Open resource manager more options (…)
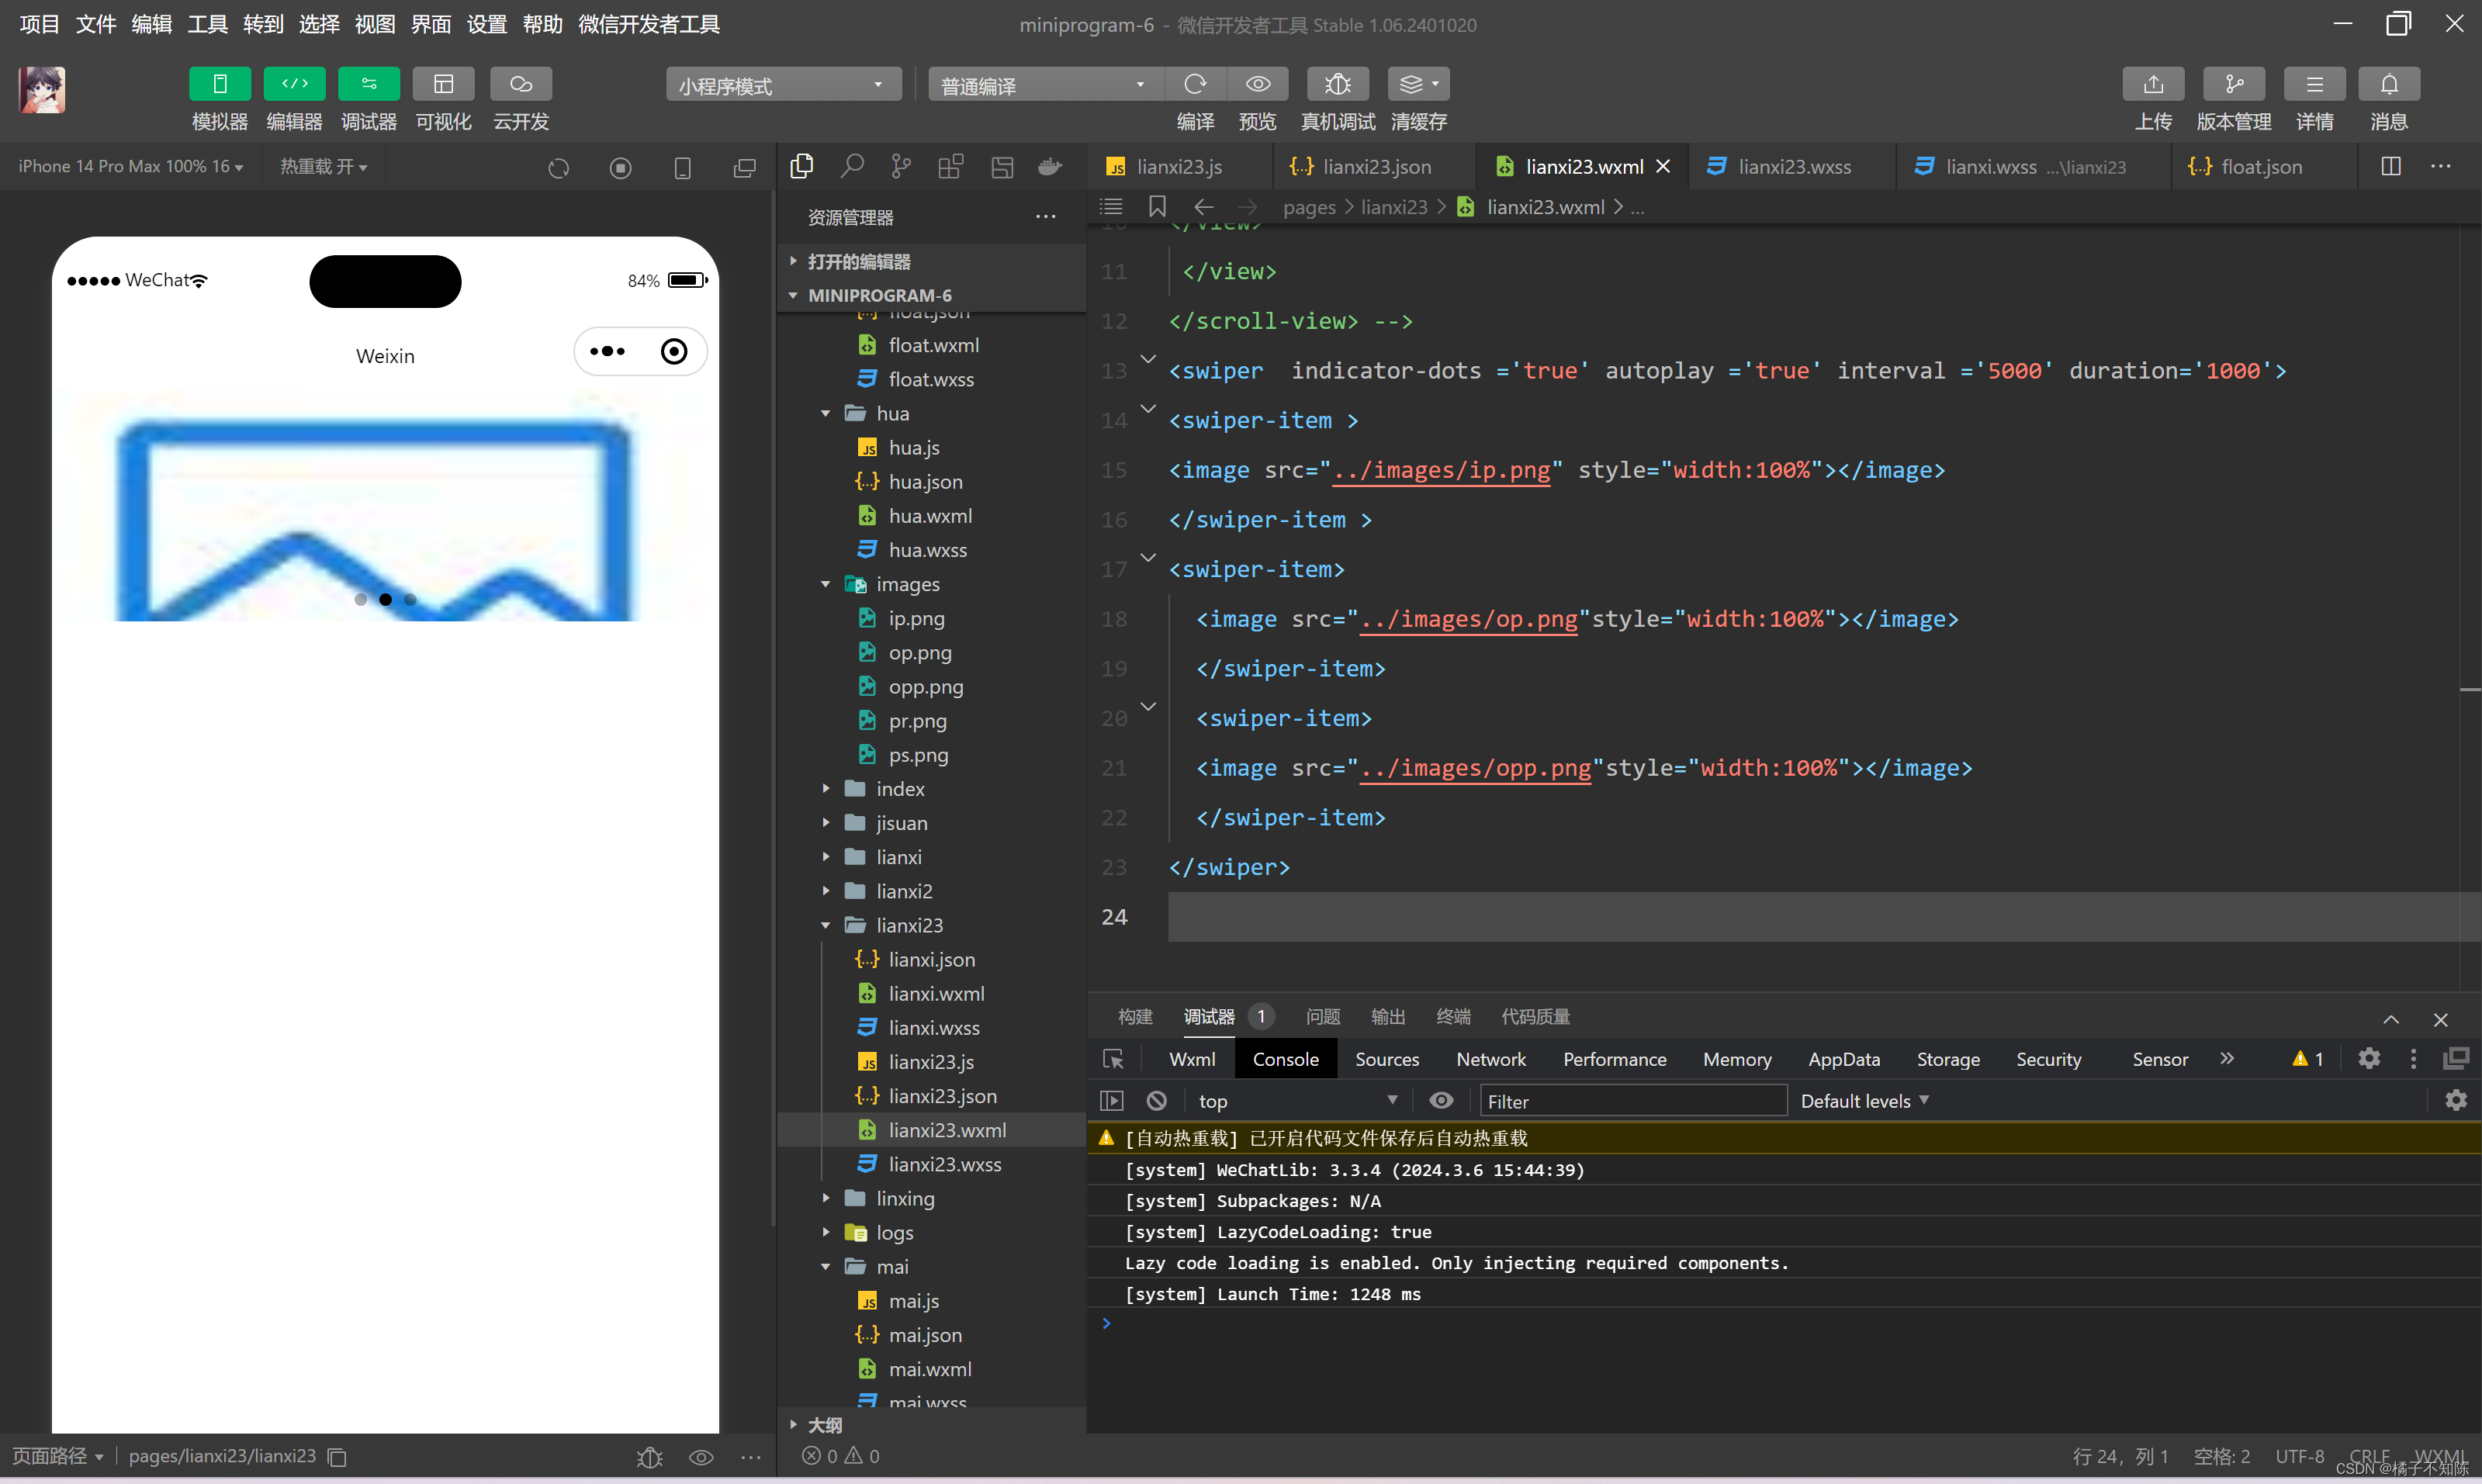2482x1484 pixels. [x=1046, y=217]
